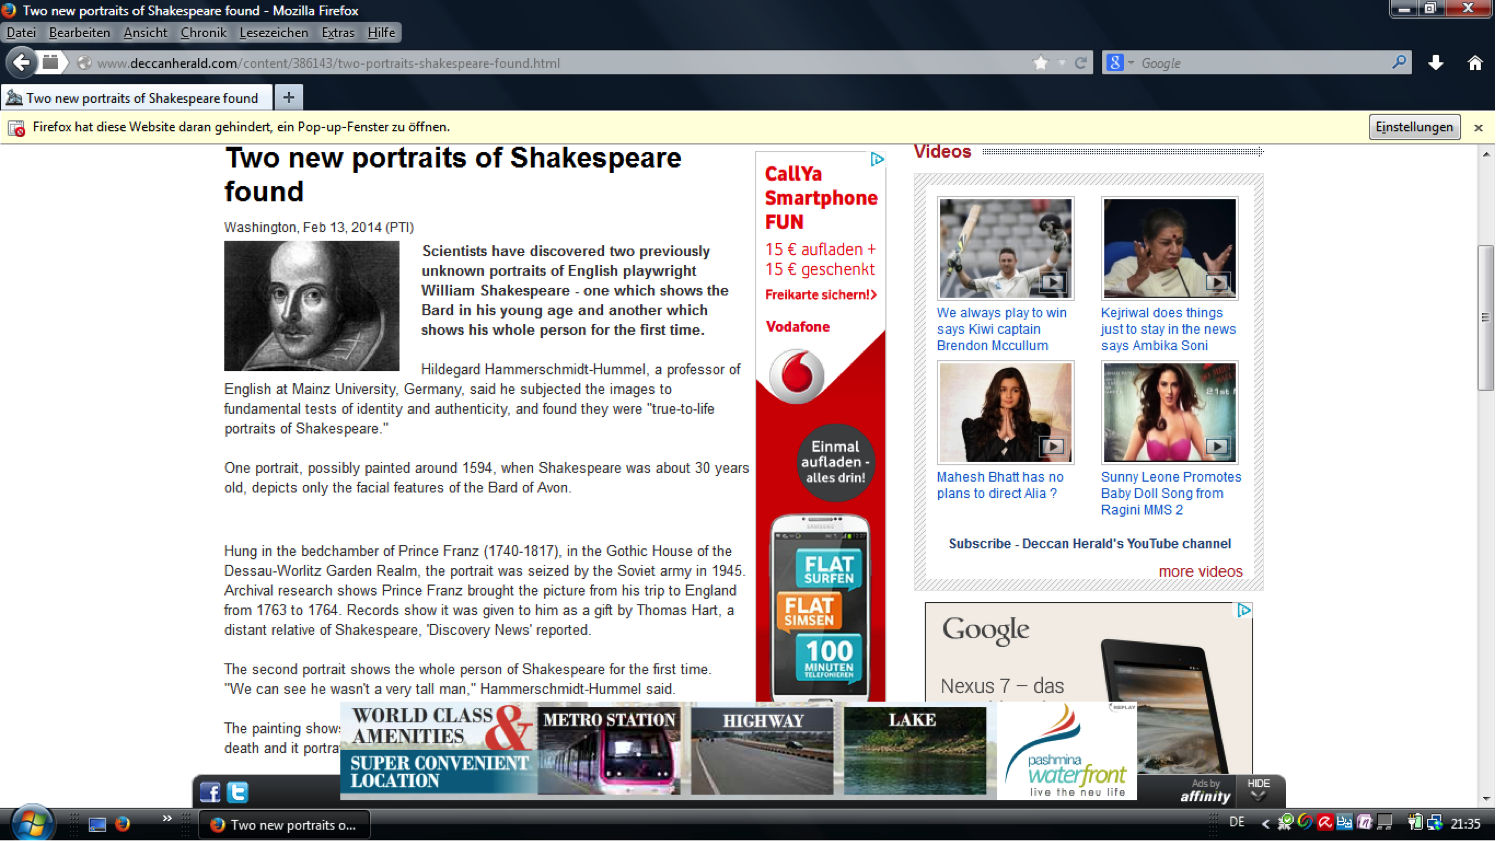Show hidden system tray icons arrow

(x=1265, y=823)
